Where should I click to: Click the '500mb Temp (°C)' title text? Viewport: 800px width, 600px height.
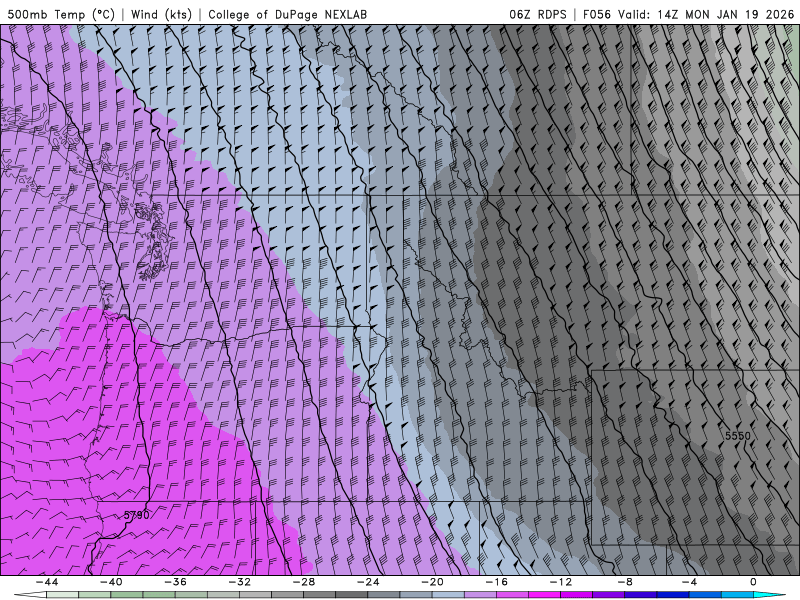(x=61, y=14)
